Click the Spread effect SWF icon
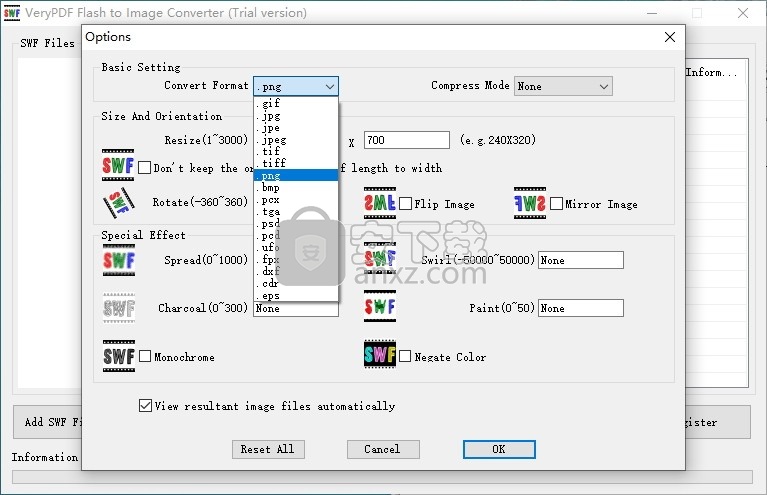Image resolution: width=767 pixels, height=495 pixels. coord(118,260)
